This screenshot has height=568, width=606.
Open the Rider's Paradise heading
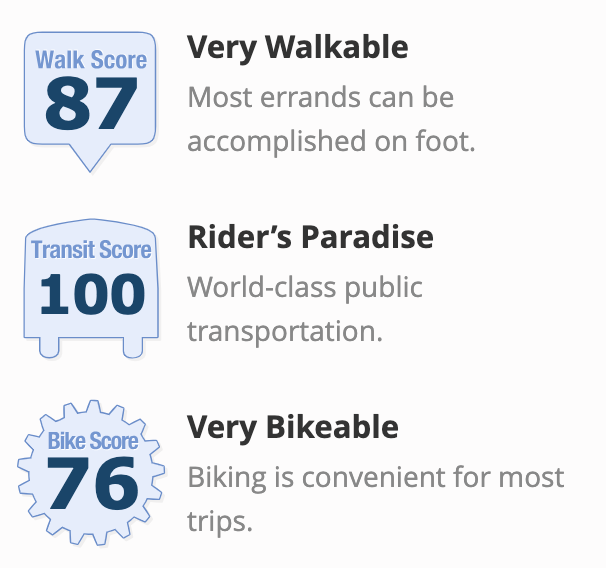(x=310, y=236)
